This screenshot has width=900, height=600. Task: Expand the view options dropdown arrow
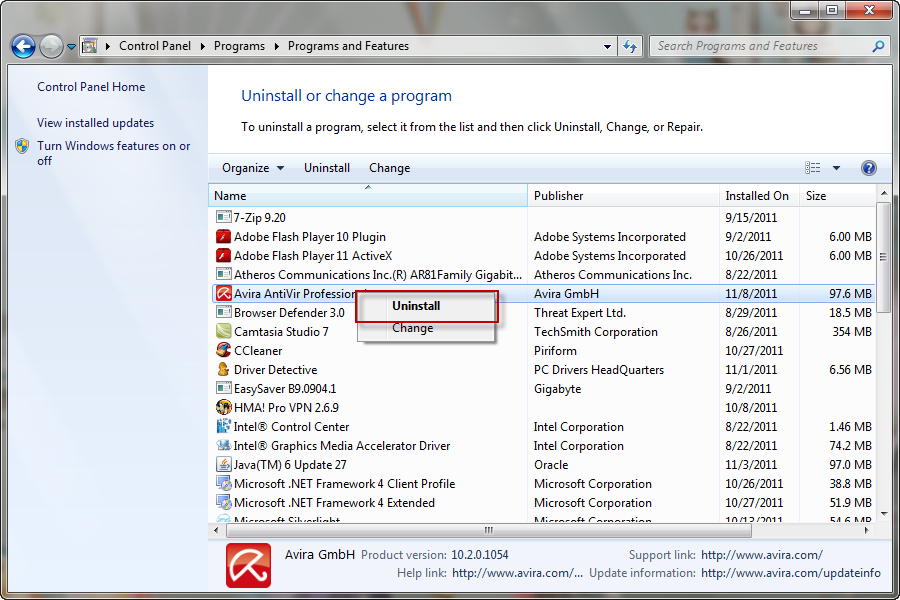(836, 168)
